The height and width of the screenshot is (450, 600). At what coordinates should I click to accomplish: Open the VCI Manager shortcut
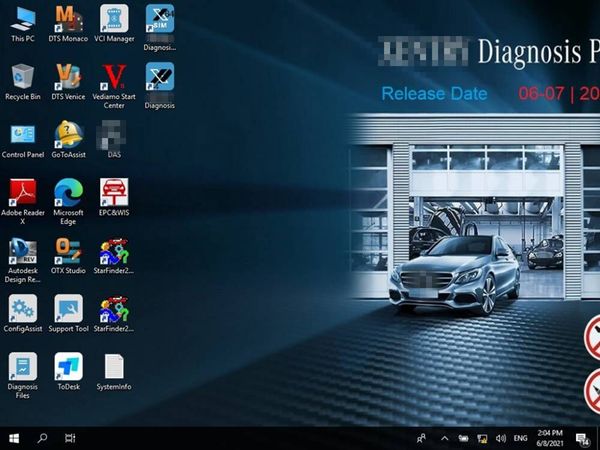pyautogui.click(x=114, y=24)
